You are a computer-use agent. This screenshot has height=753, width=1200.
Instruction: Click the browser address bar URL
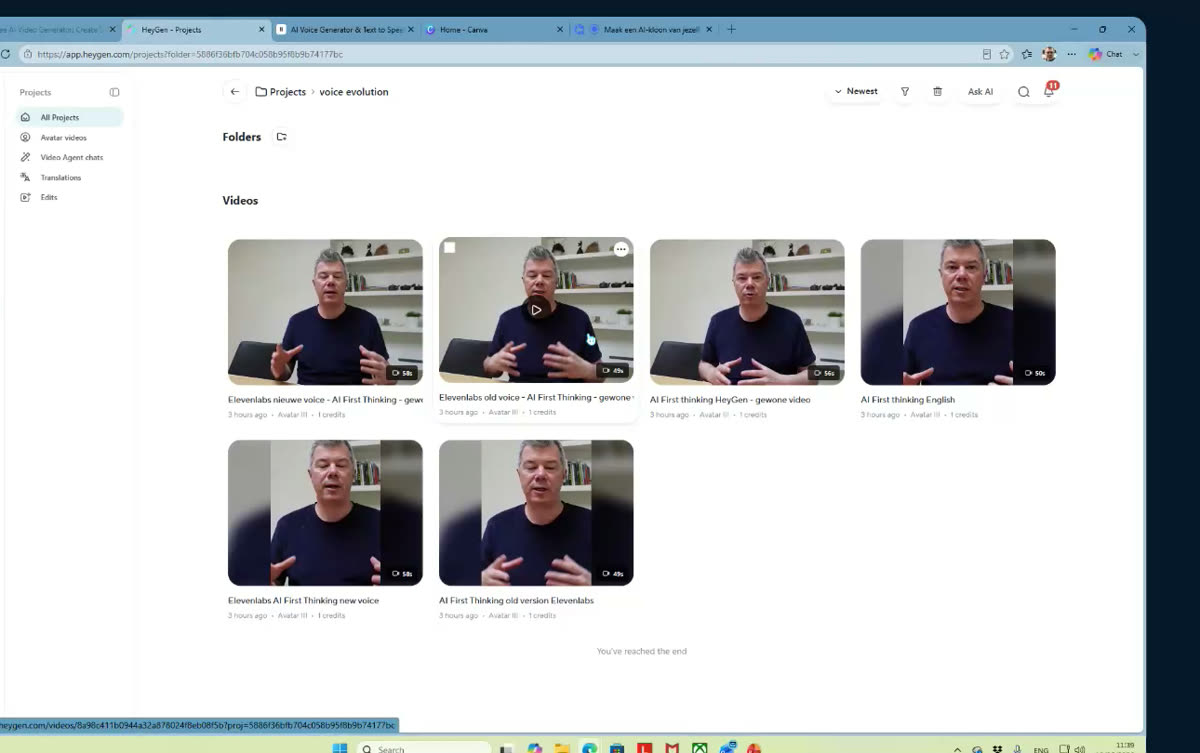point(190,54)
